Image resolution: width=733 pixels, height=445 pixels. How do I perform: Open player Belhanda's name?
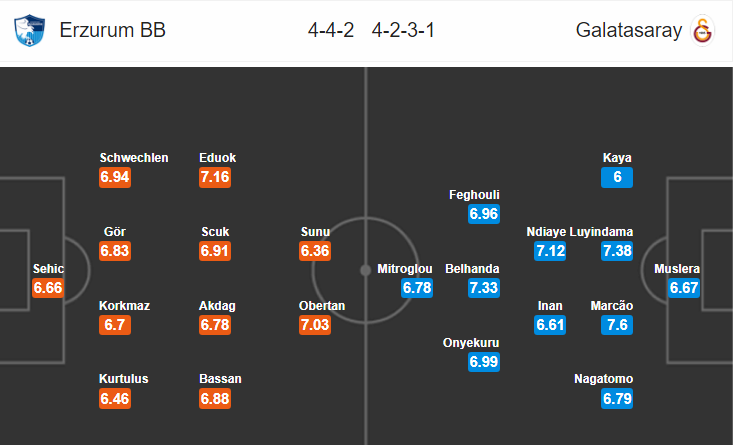tap(472, 269)
